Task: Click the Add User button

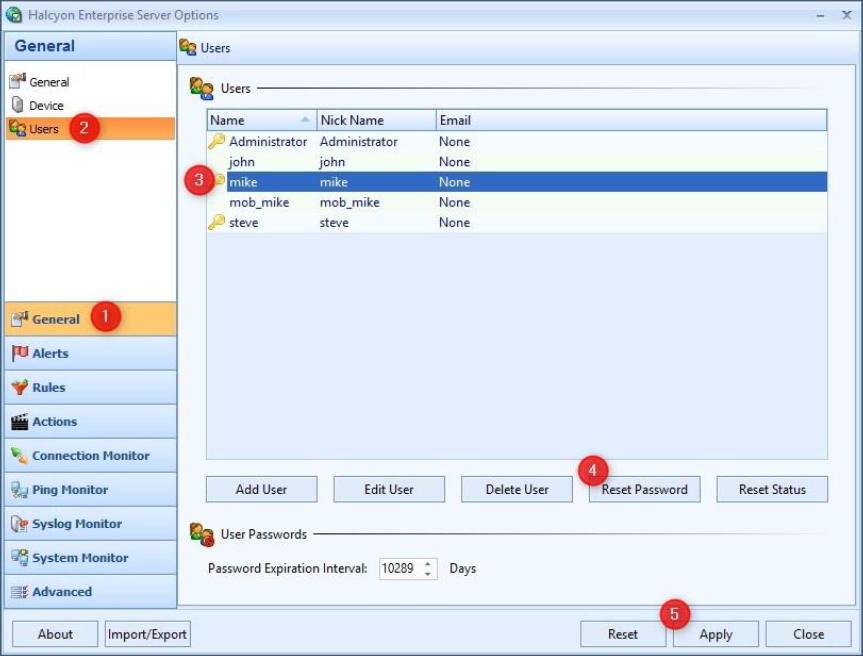Action: click(x=261, y=489)
